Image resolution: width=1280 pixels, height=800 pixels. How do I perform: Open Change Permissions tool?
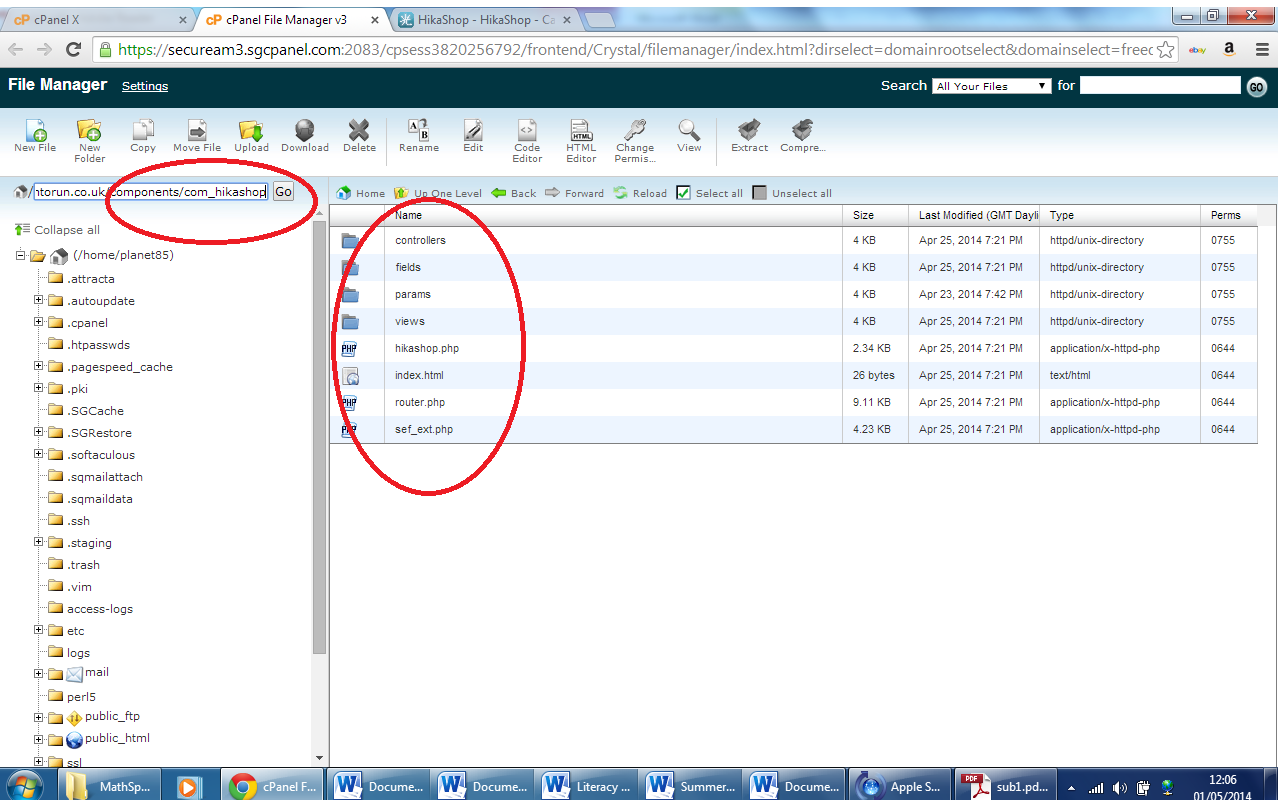coord(635,130)
